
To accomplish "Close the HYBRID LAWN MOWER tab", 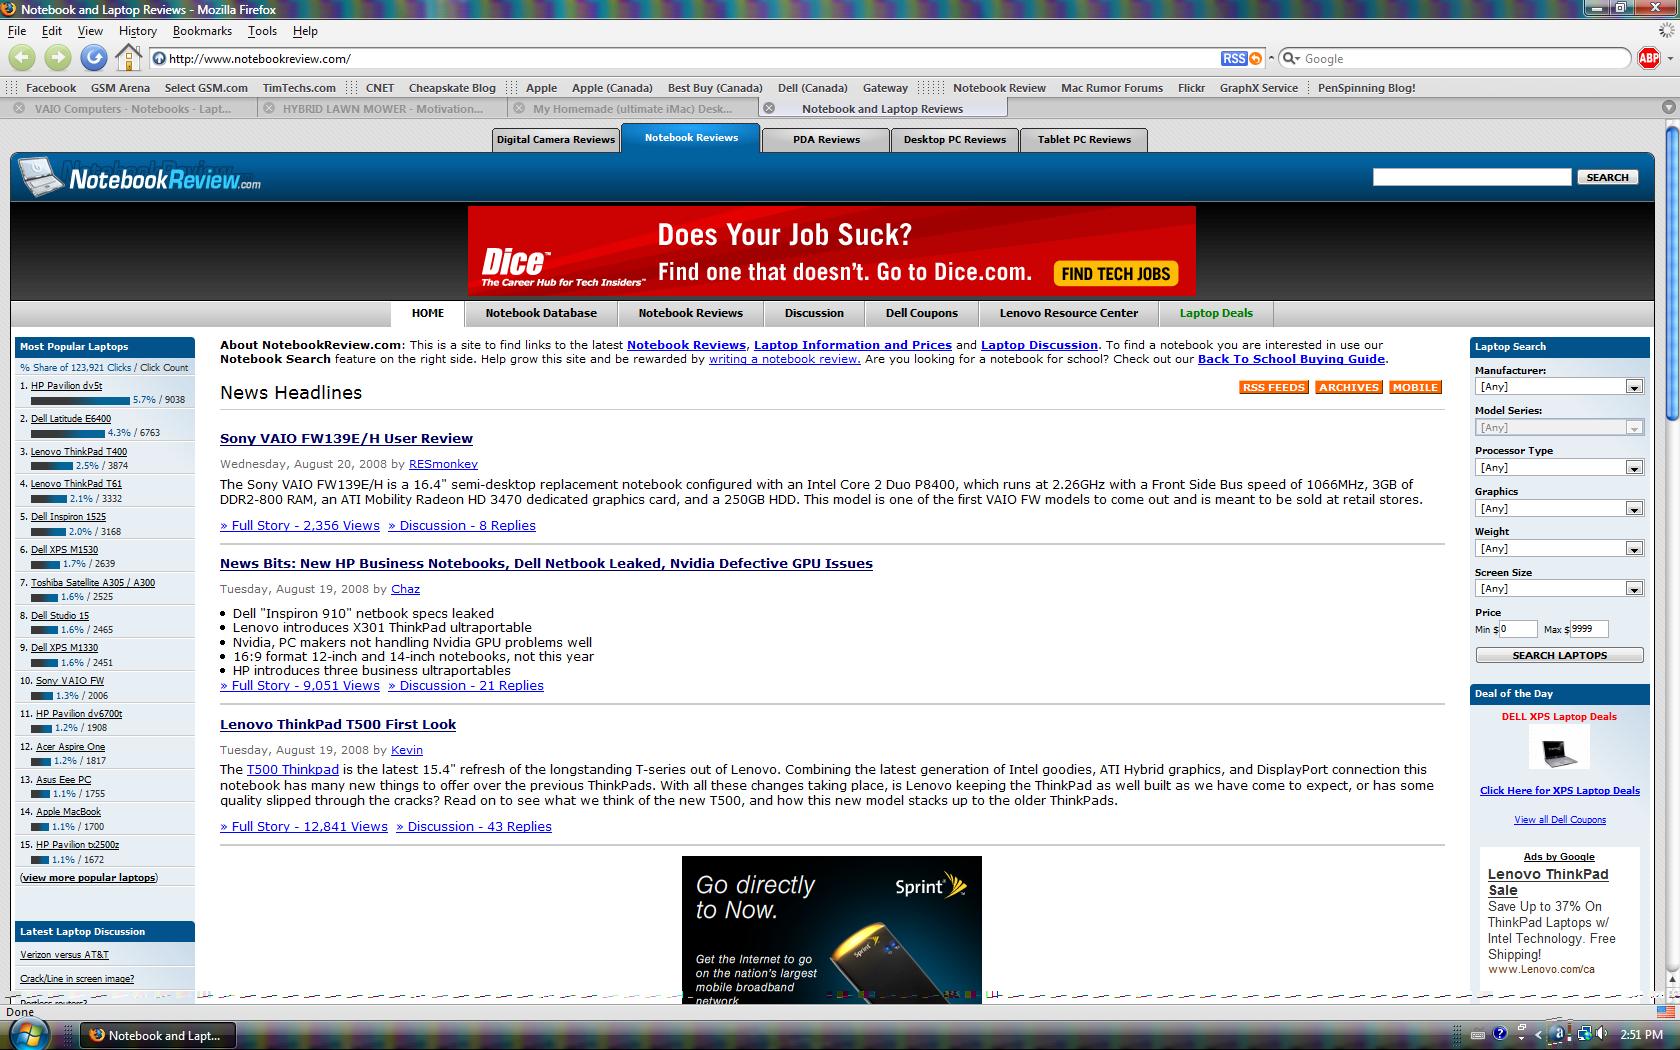I will coord(268,108).
